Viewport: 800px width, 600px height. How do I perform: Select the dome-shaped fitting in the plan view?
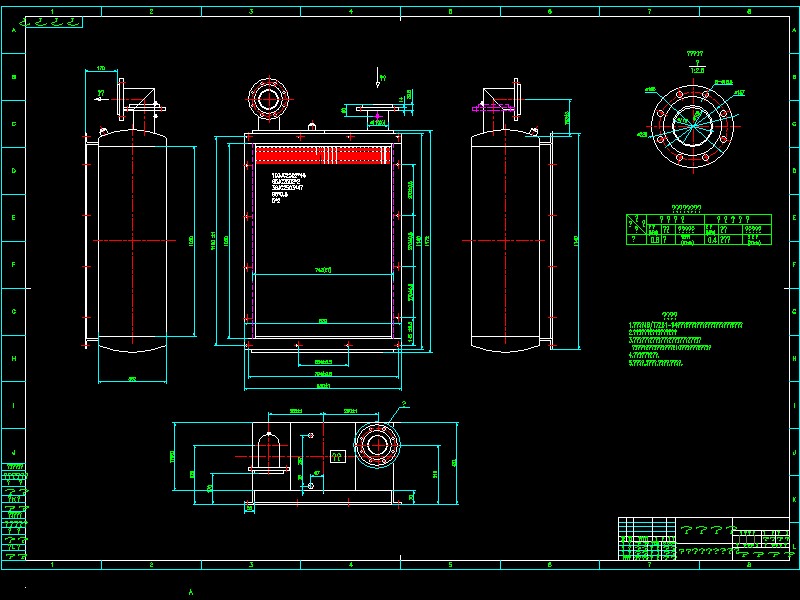(269, 452)
